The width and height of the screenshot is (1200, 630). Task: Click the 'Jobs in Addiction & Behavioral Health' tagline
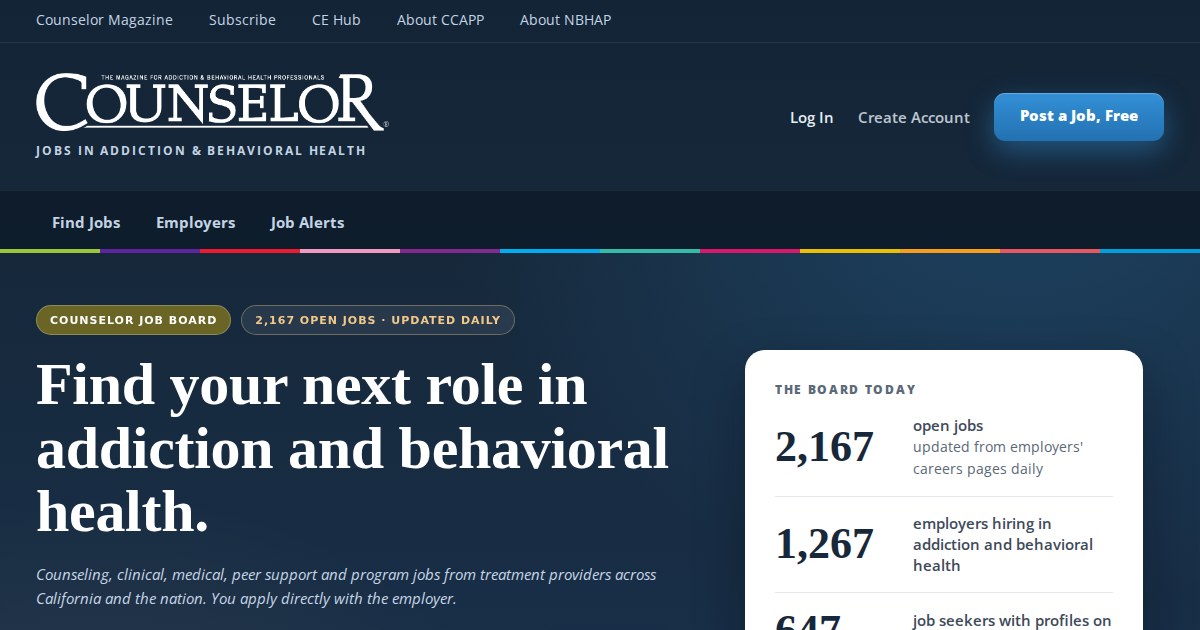[201, 151]
